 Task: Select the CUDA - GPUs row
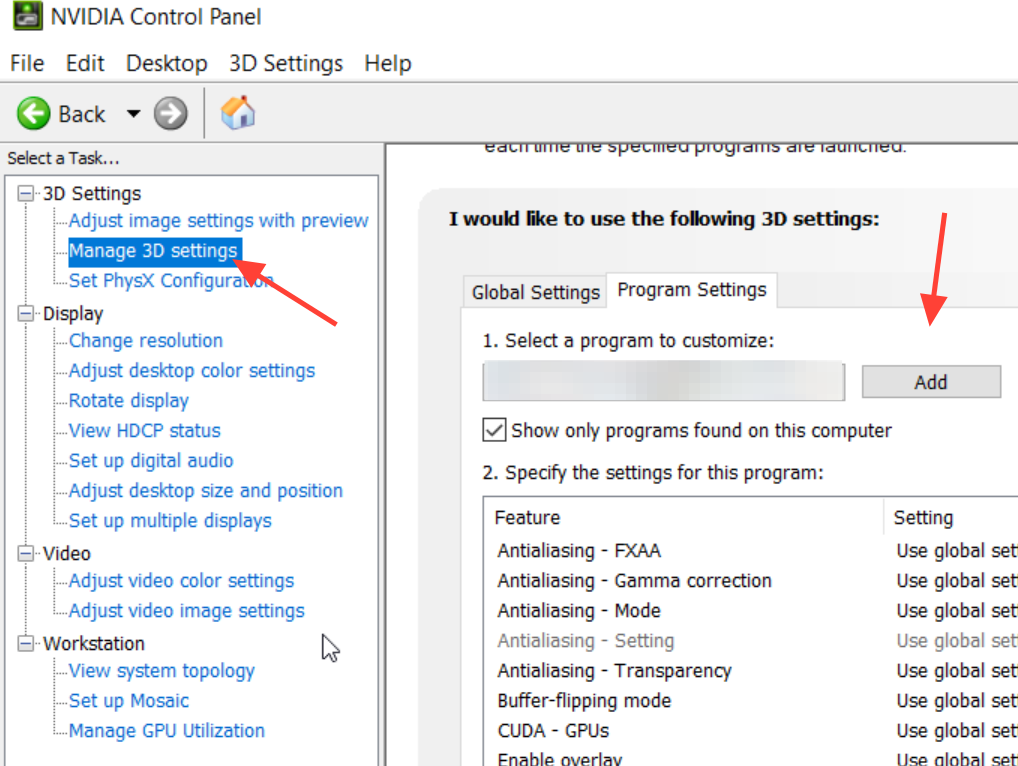[x=751, y=731]
